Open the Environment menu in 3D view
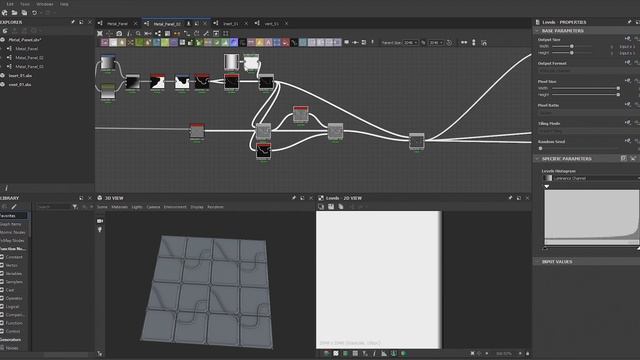Image resolution: width=640 pixels, height=360 pixels. (x=175, y=207)
